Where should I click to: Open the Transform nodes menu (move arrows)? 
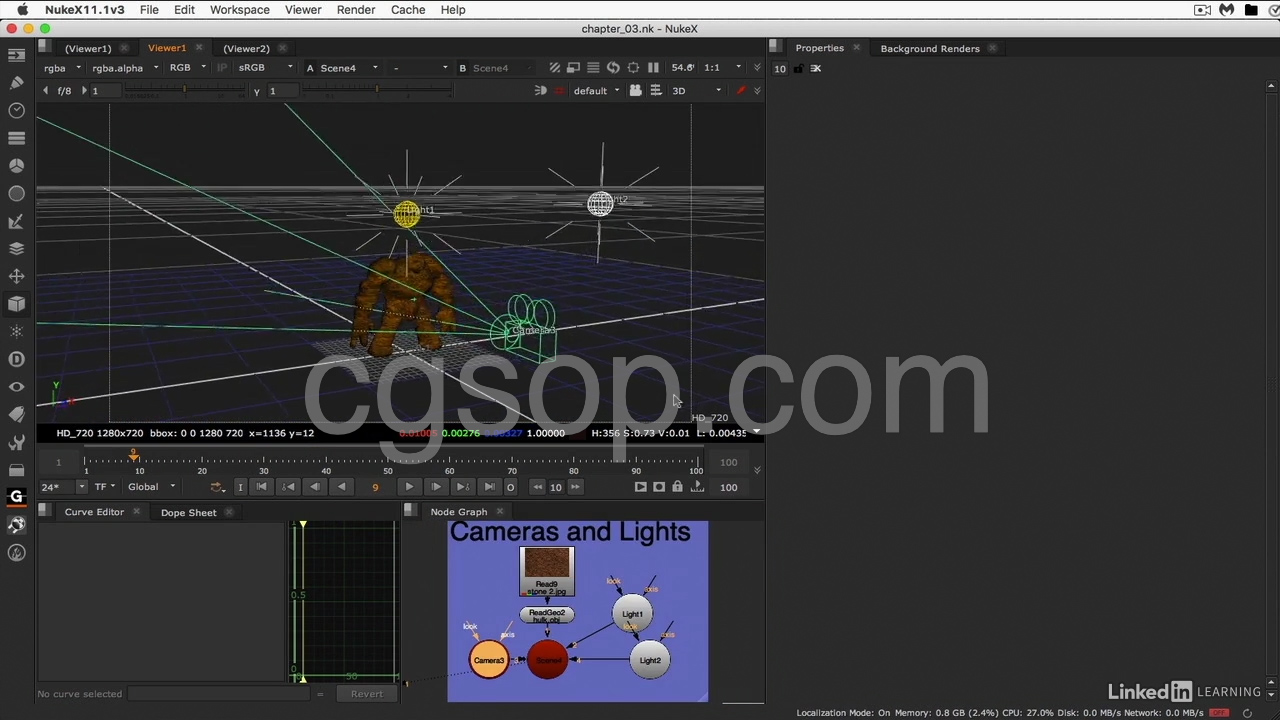(x=16, y=276)
